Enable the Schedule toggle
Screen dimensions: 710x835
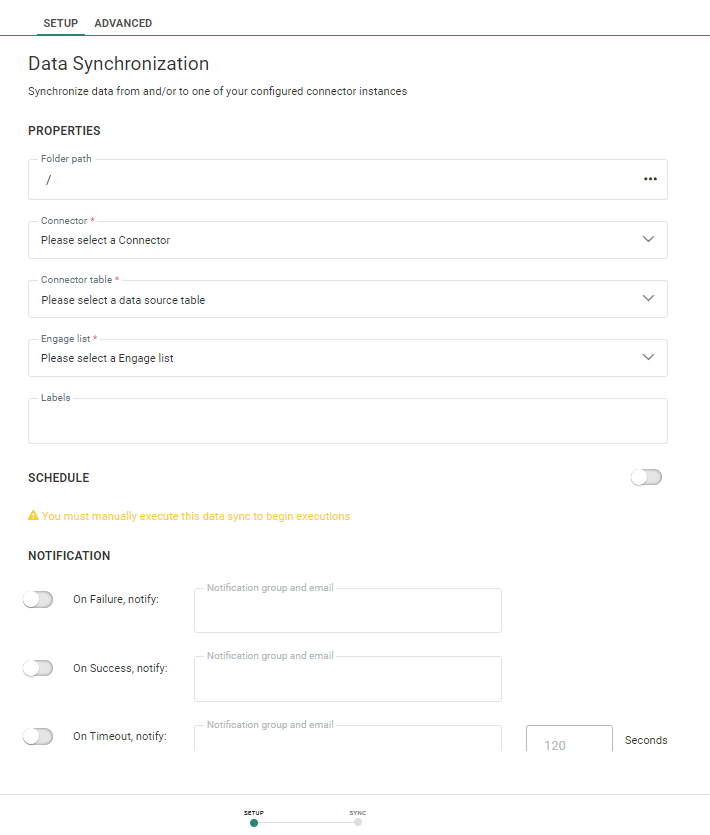646,477
